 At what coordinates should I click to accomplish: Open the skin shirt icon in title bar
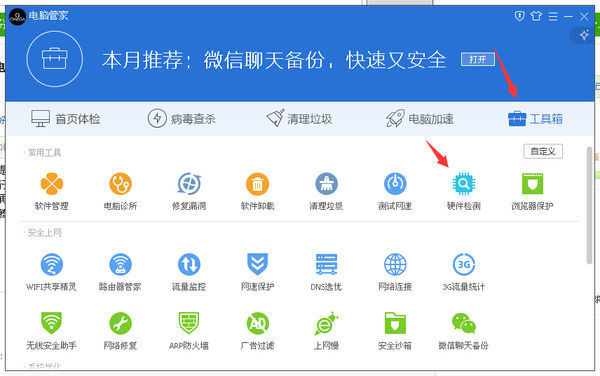pyautogui.click(x=536, y=16)
